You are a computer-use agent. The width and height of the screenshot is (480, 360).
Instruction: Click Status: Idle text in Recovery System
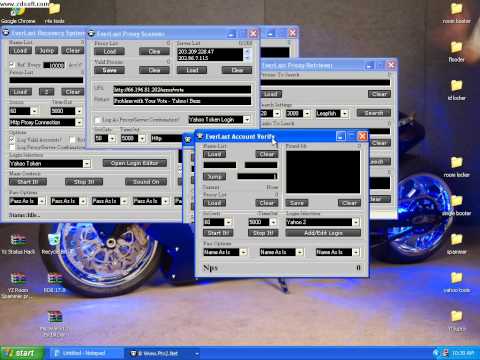pos(24,215)
